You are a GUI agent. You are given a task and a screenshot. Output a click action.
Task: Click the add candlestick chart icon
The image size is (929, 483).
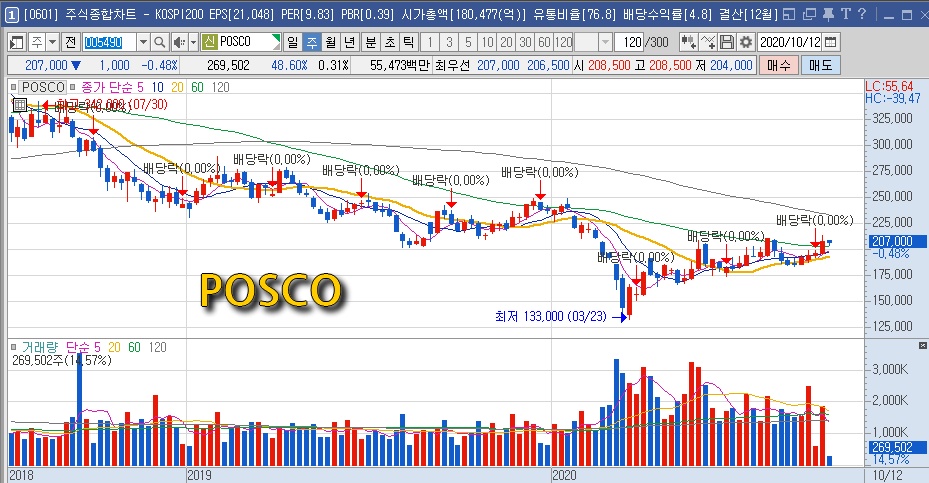[x=688, y=42]
